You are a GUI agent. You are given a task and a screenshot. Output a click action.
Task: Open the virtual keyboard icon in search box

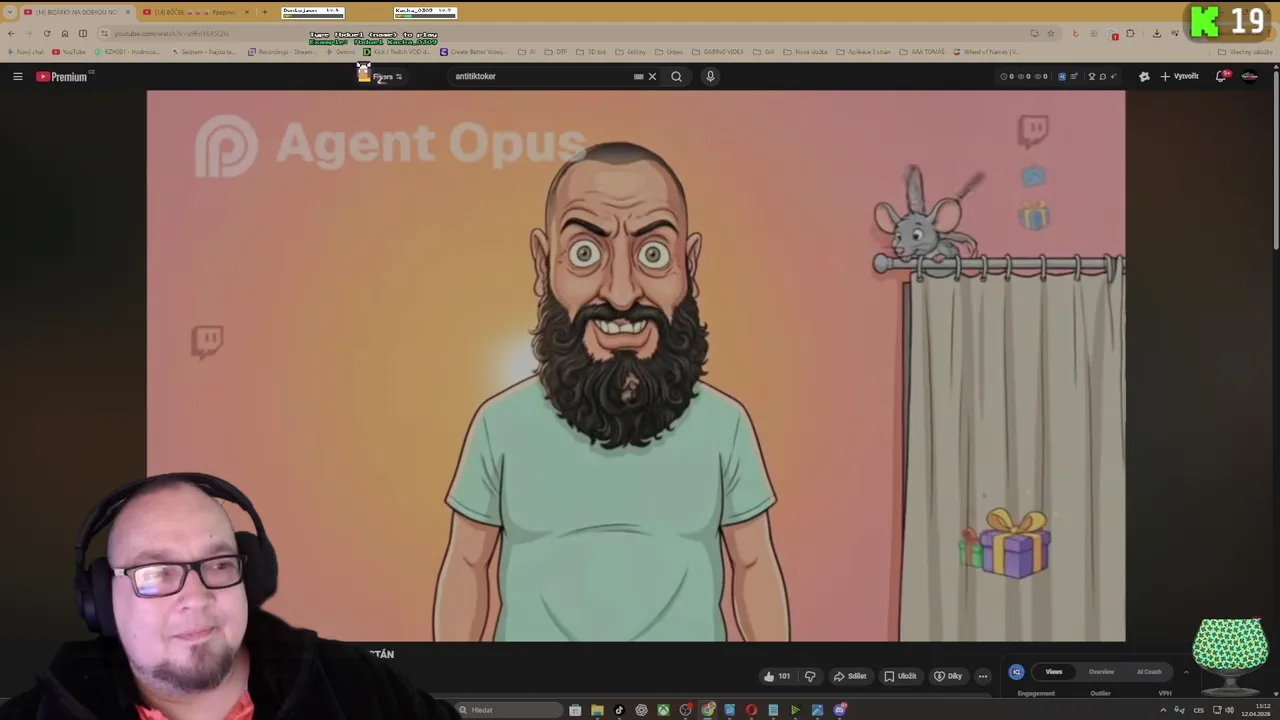click(638, 76)
